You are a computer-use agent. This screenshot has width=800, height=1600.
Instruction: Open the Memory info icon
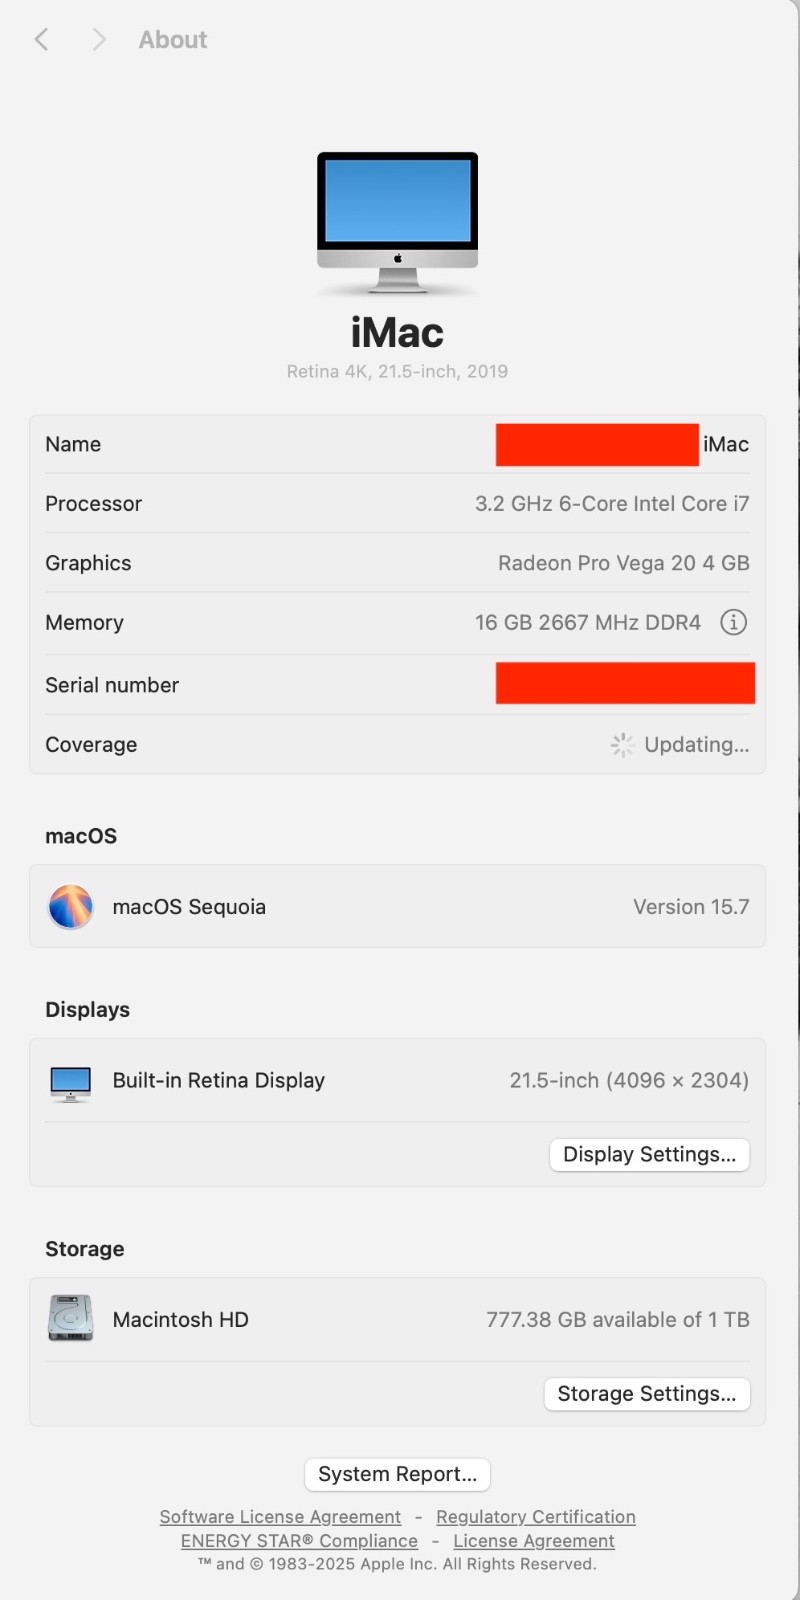(x=733, y=622)
